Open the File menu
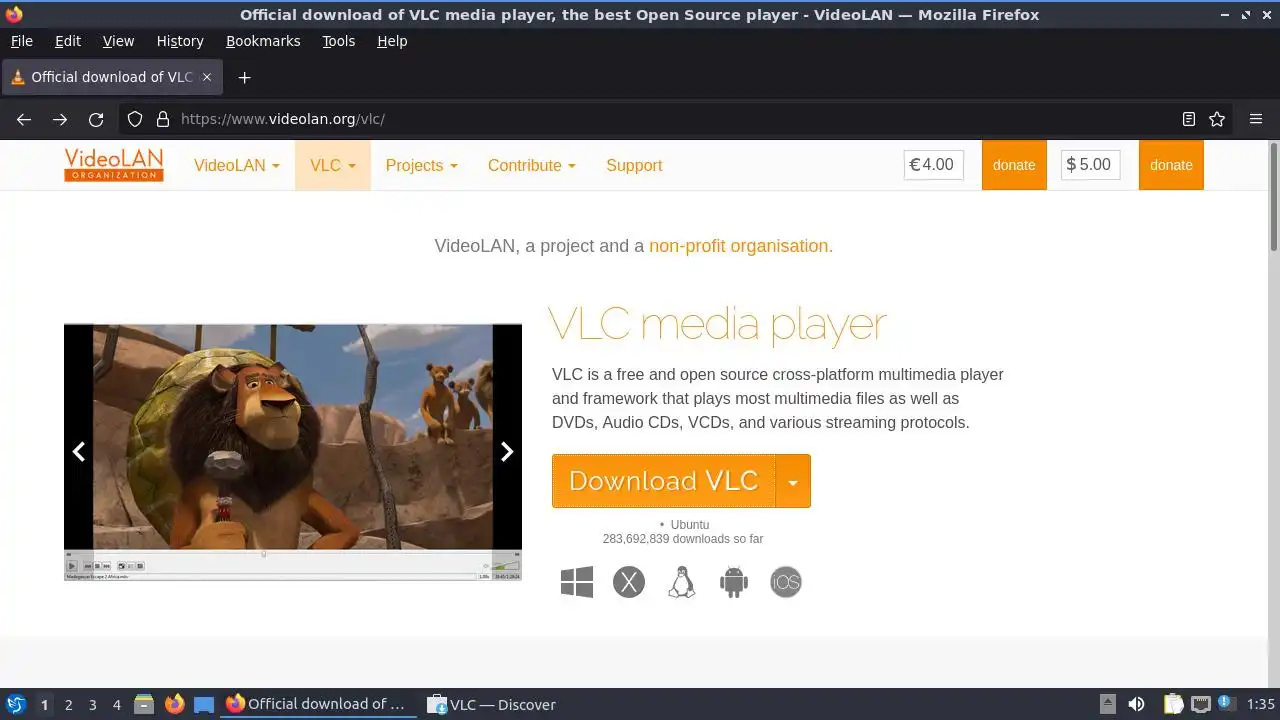The height and width of the screenshot is (720, 1280). [21, 41]
